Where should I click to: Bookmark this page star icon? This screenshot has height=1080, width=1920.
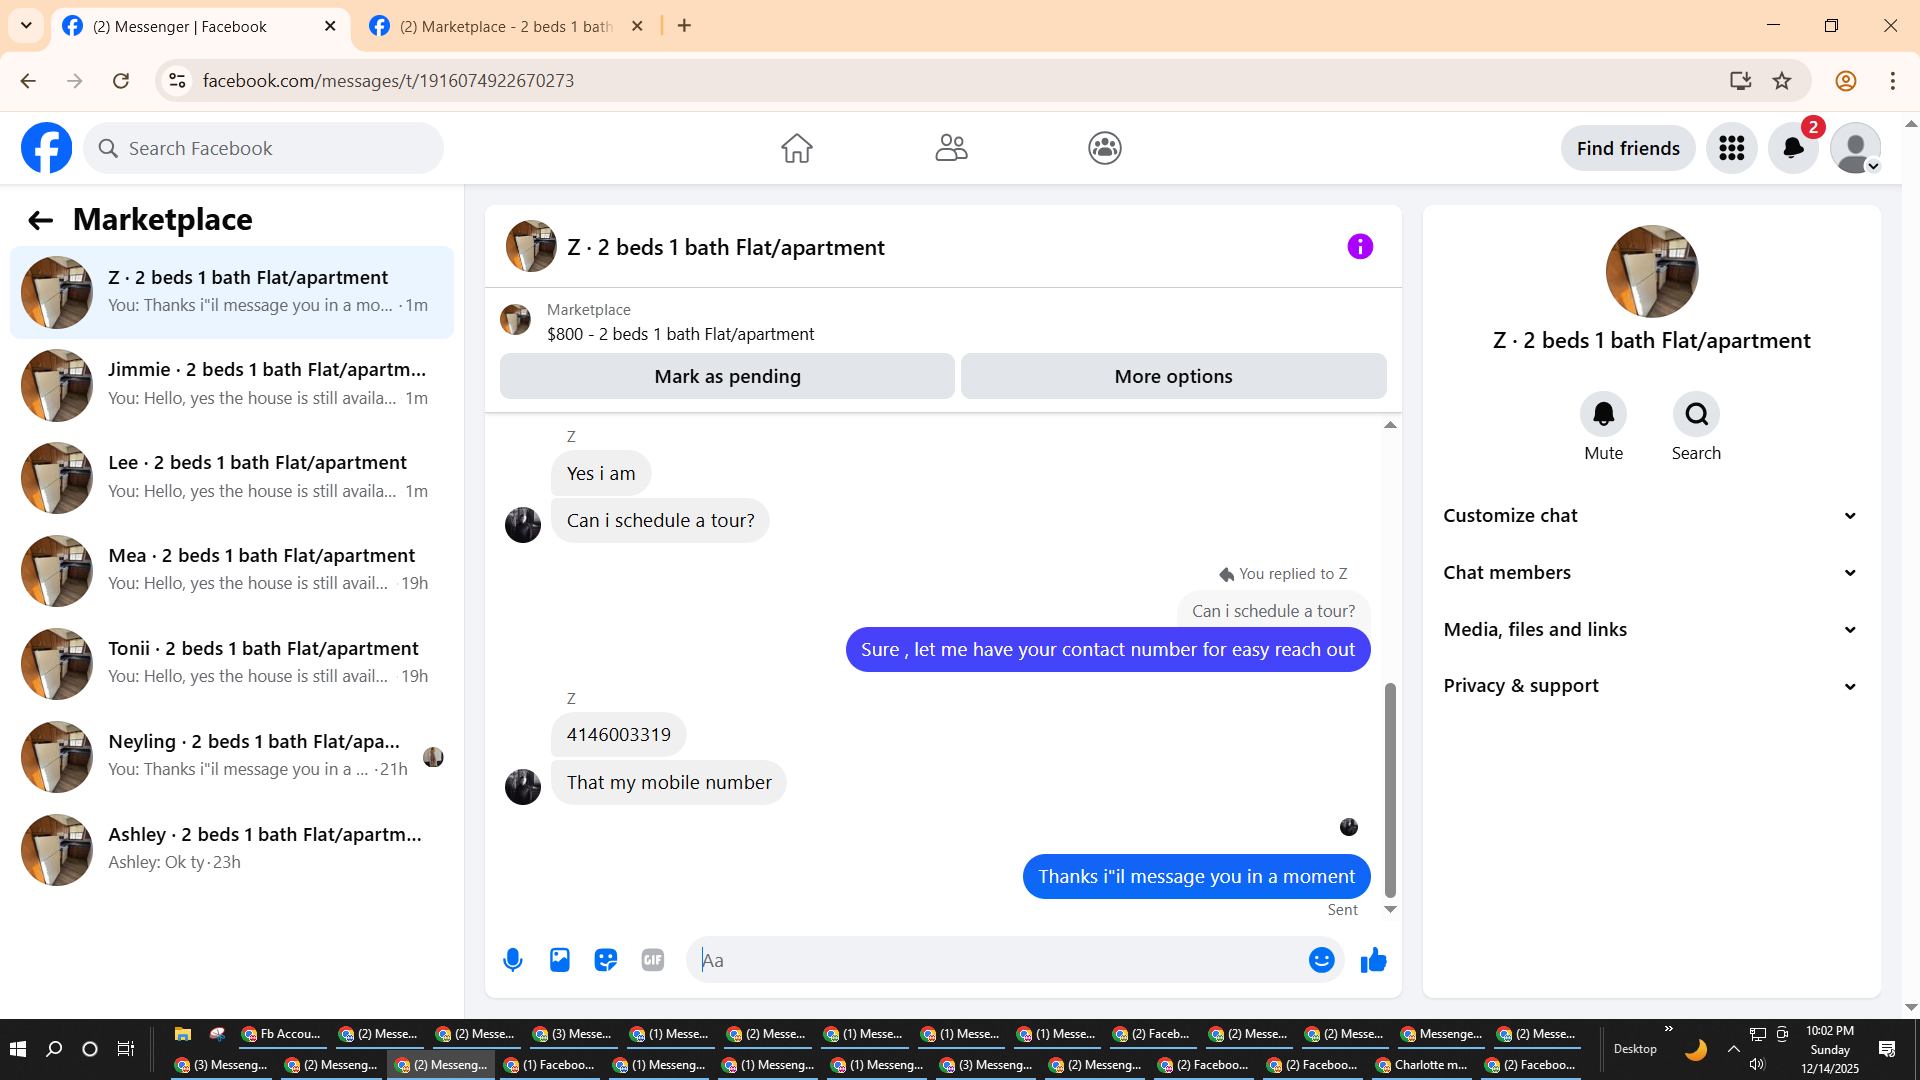[1782, 81]
